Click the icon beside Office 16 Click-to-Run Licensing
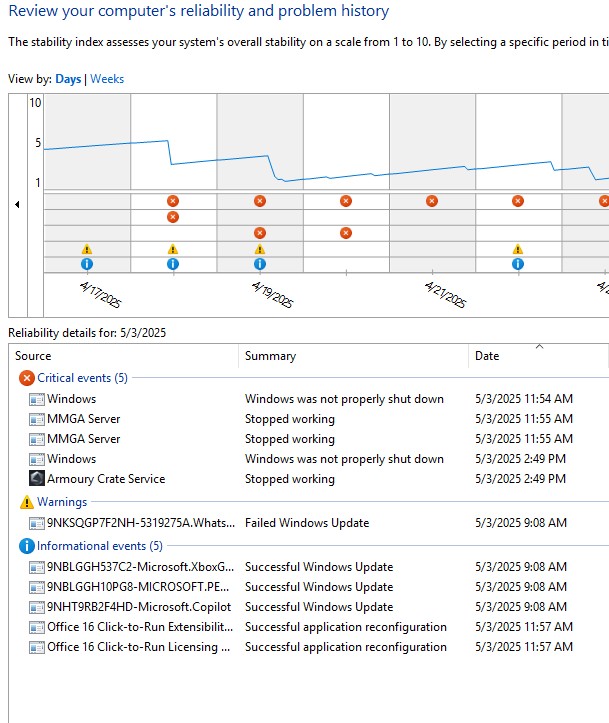The width and height of the screenshot is (609, 723). pos(36,647)
